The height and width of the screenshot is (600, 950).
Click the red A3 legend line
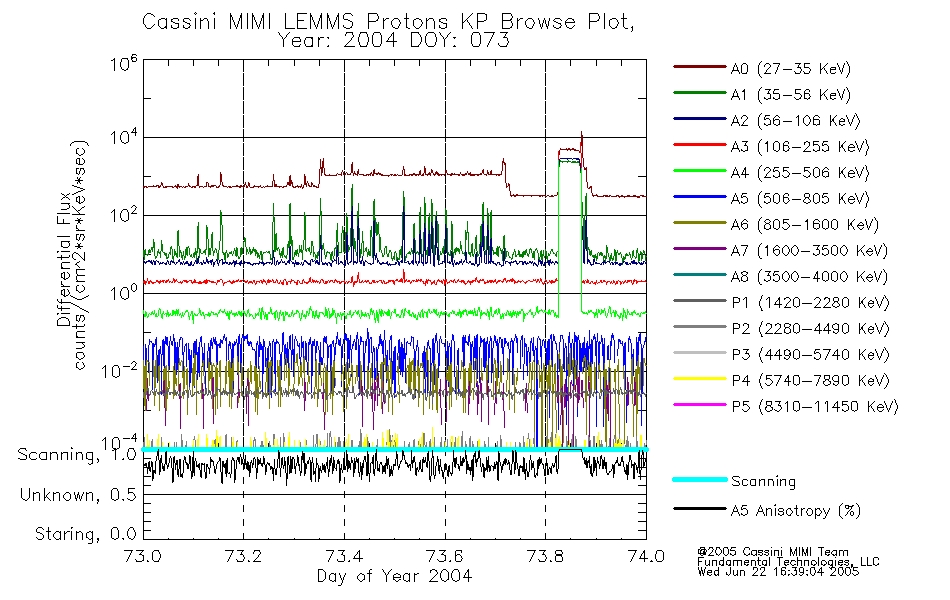(x=700, y=145)
